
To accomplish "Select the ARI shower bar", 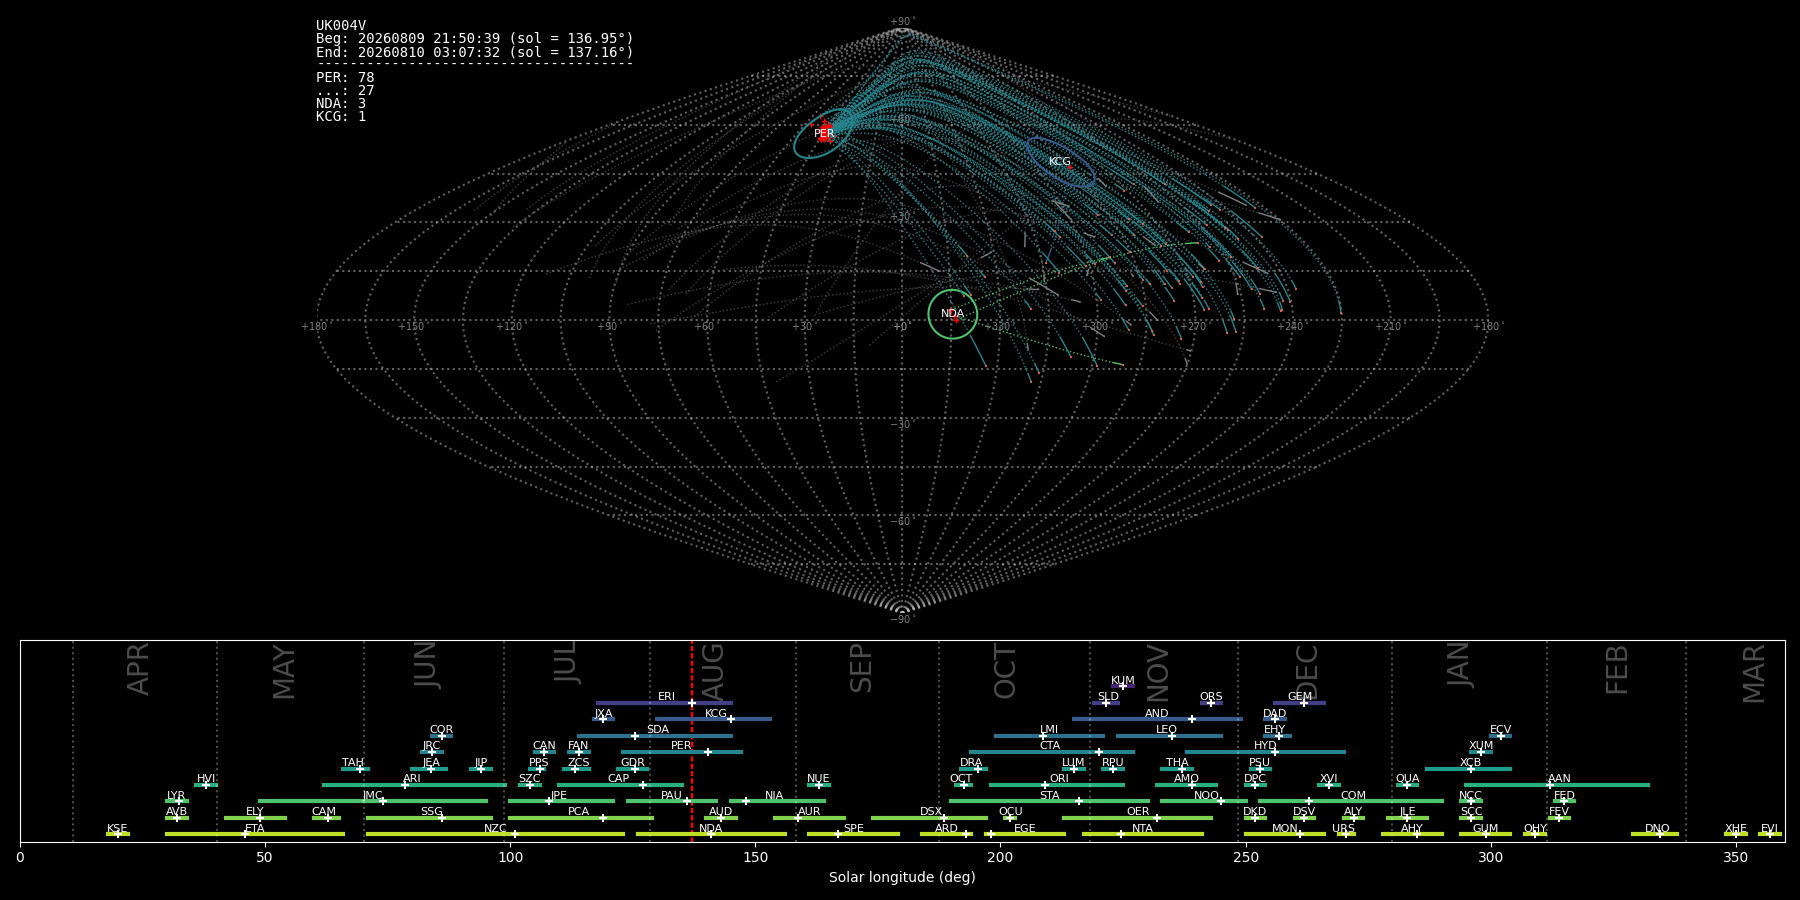I will 414,785.
